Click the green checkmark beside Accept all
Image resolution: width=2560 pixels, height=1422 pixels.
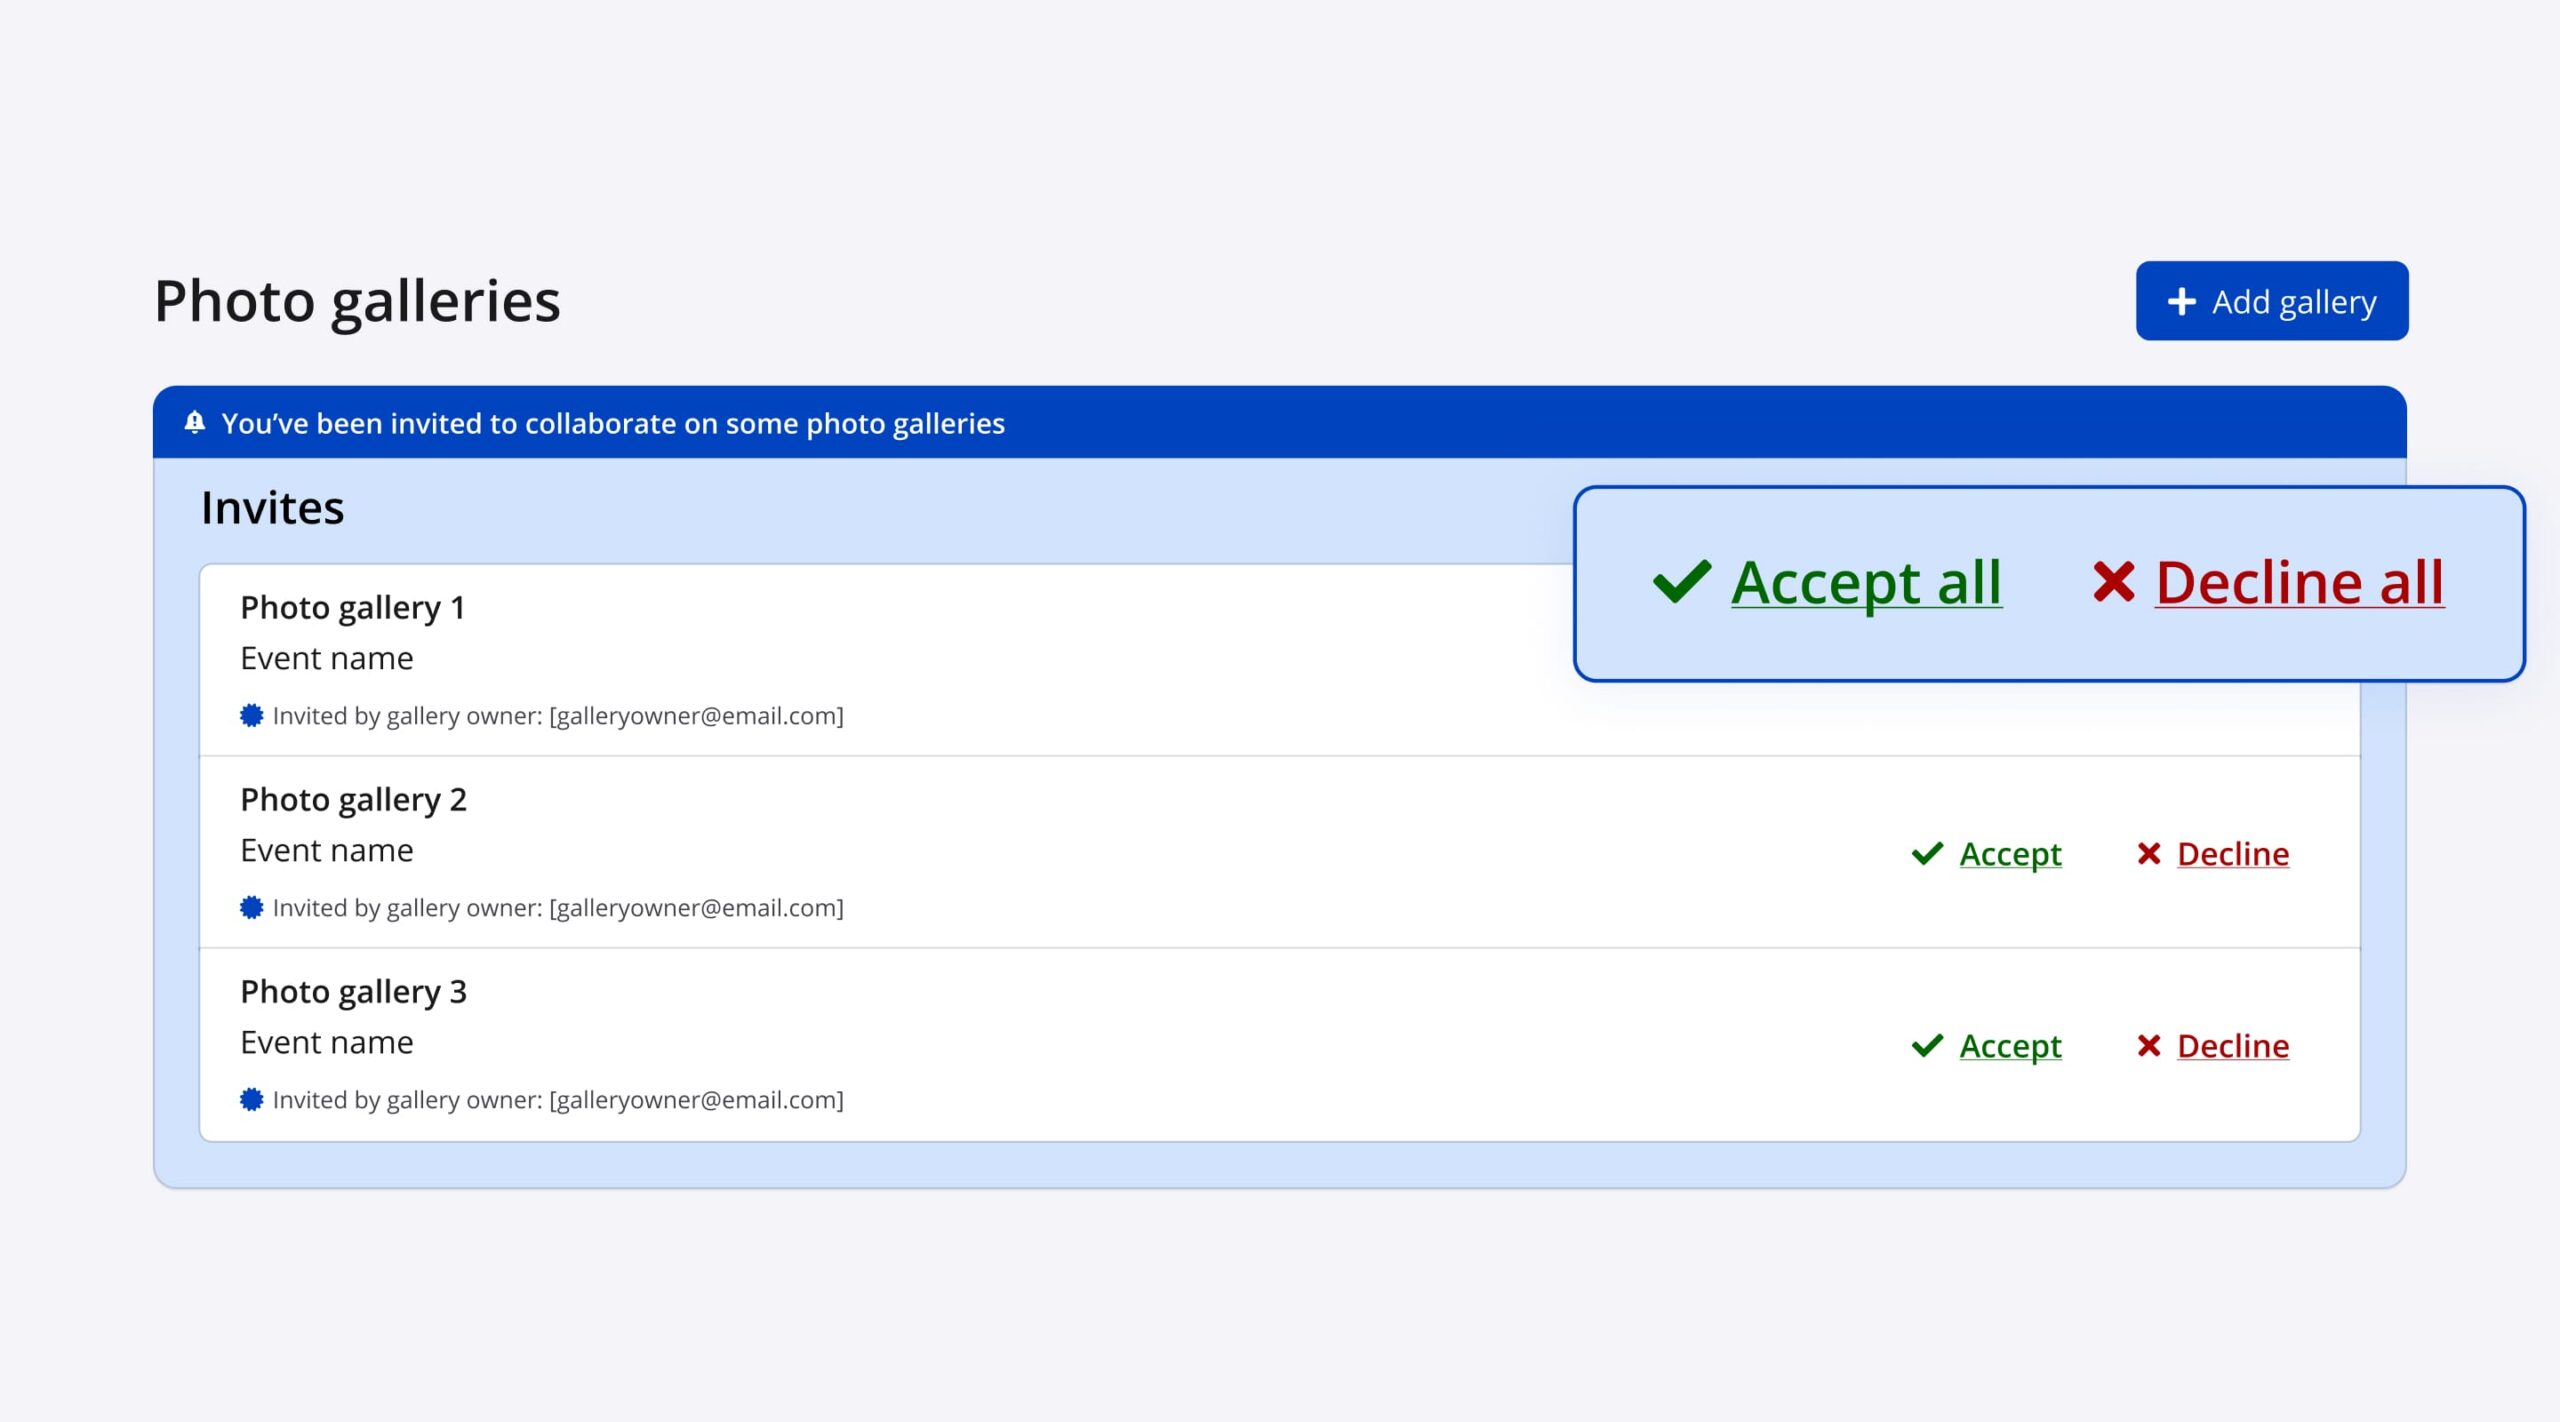[1682, 582]
